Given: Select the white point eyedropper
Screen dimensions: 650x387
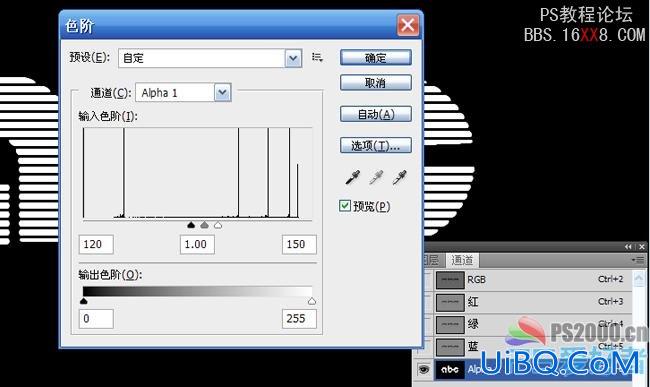Looking at the screenshot, I should (400, 177).
